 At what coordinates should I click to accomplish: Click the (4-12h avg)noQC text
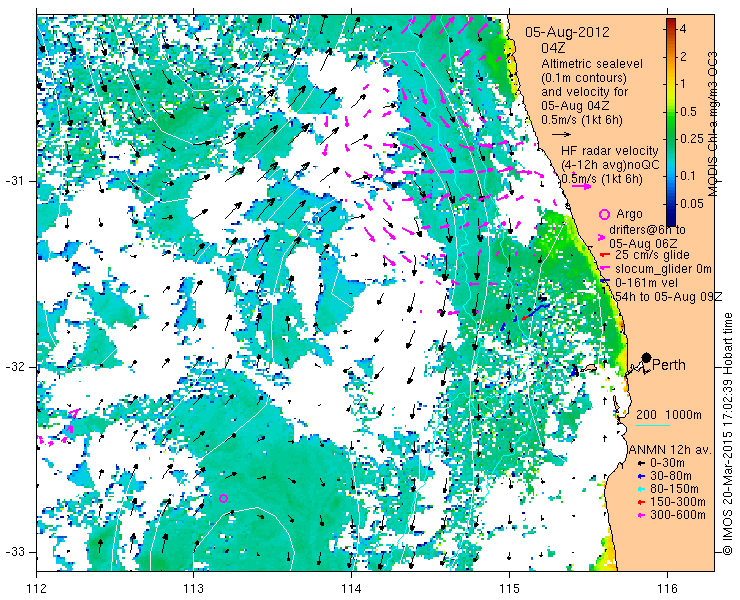click(x=610, y=165)
